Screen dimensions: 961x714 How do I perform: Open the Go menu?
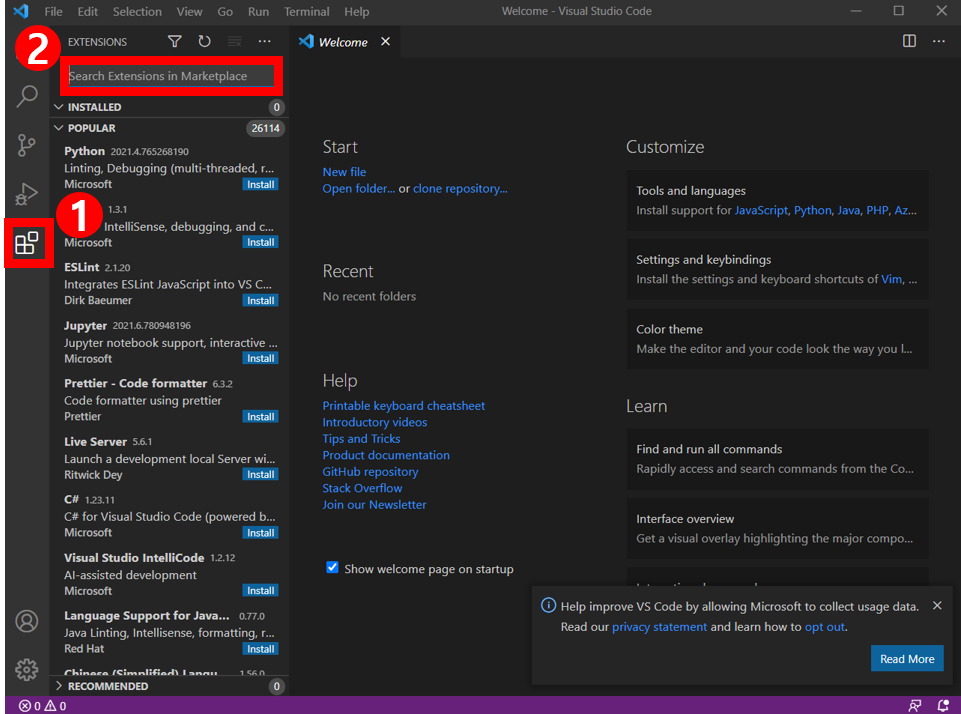(225, 12)
